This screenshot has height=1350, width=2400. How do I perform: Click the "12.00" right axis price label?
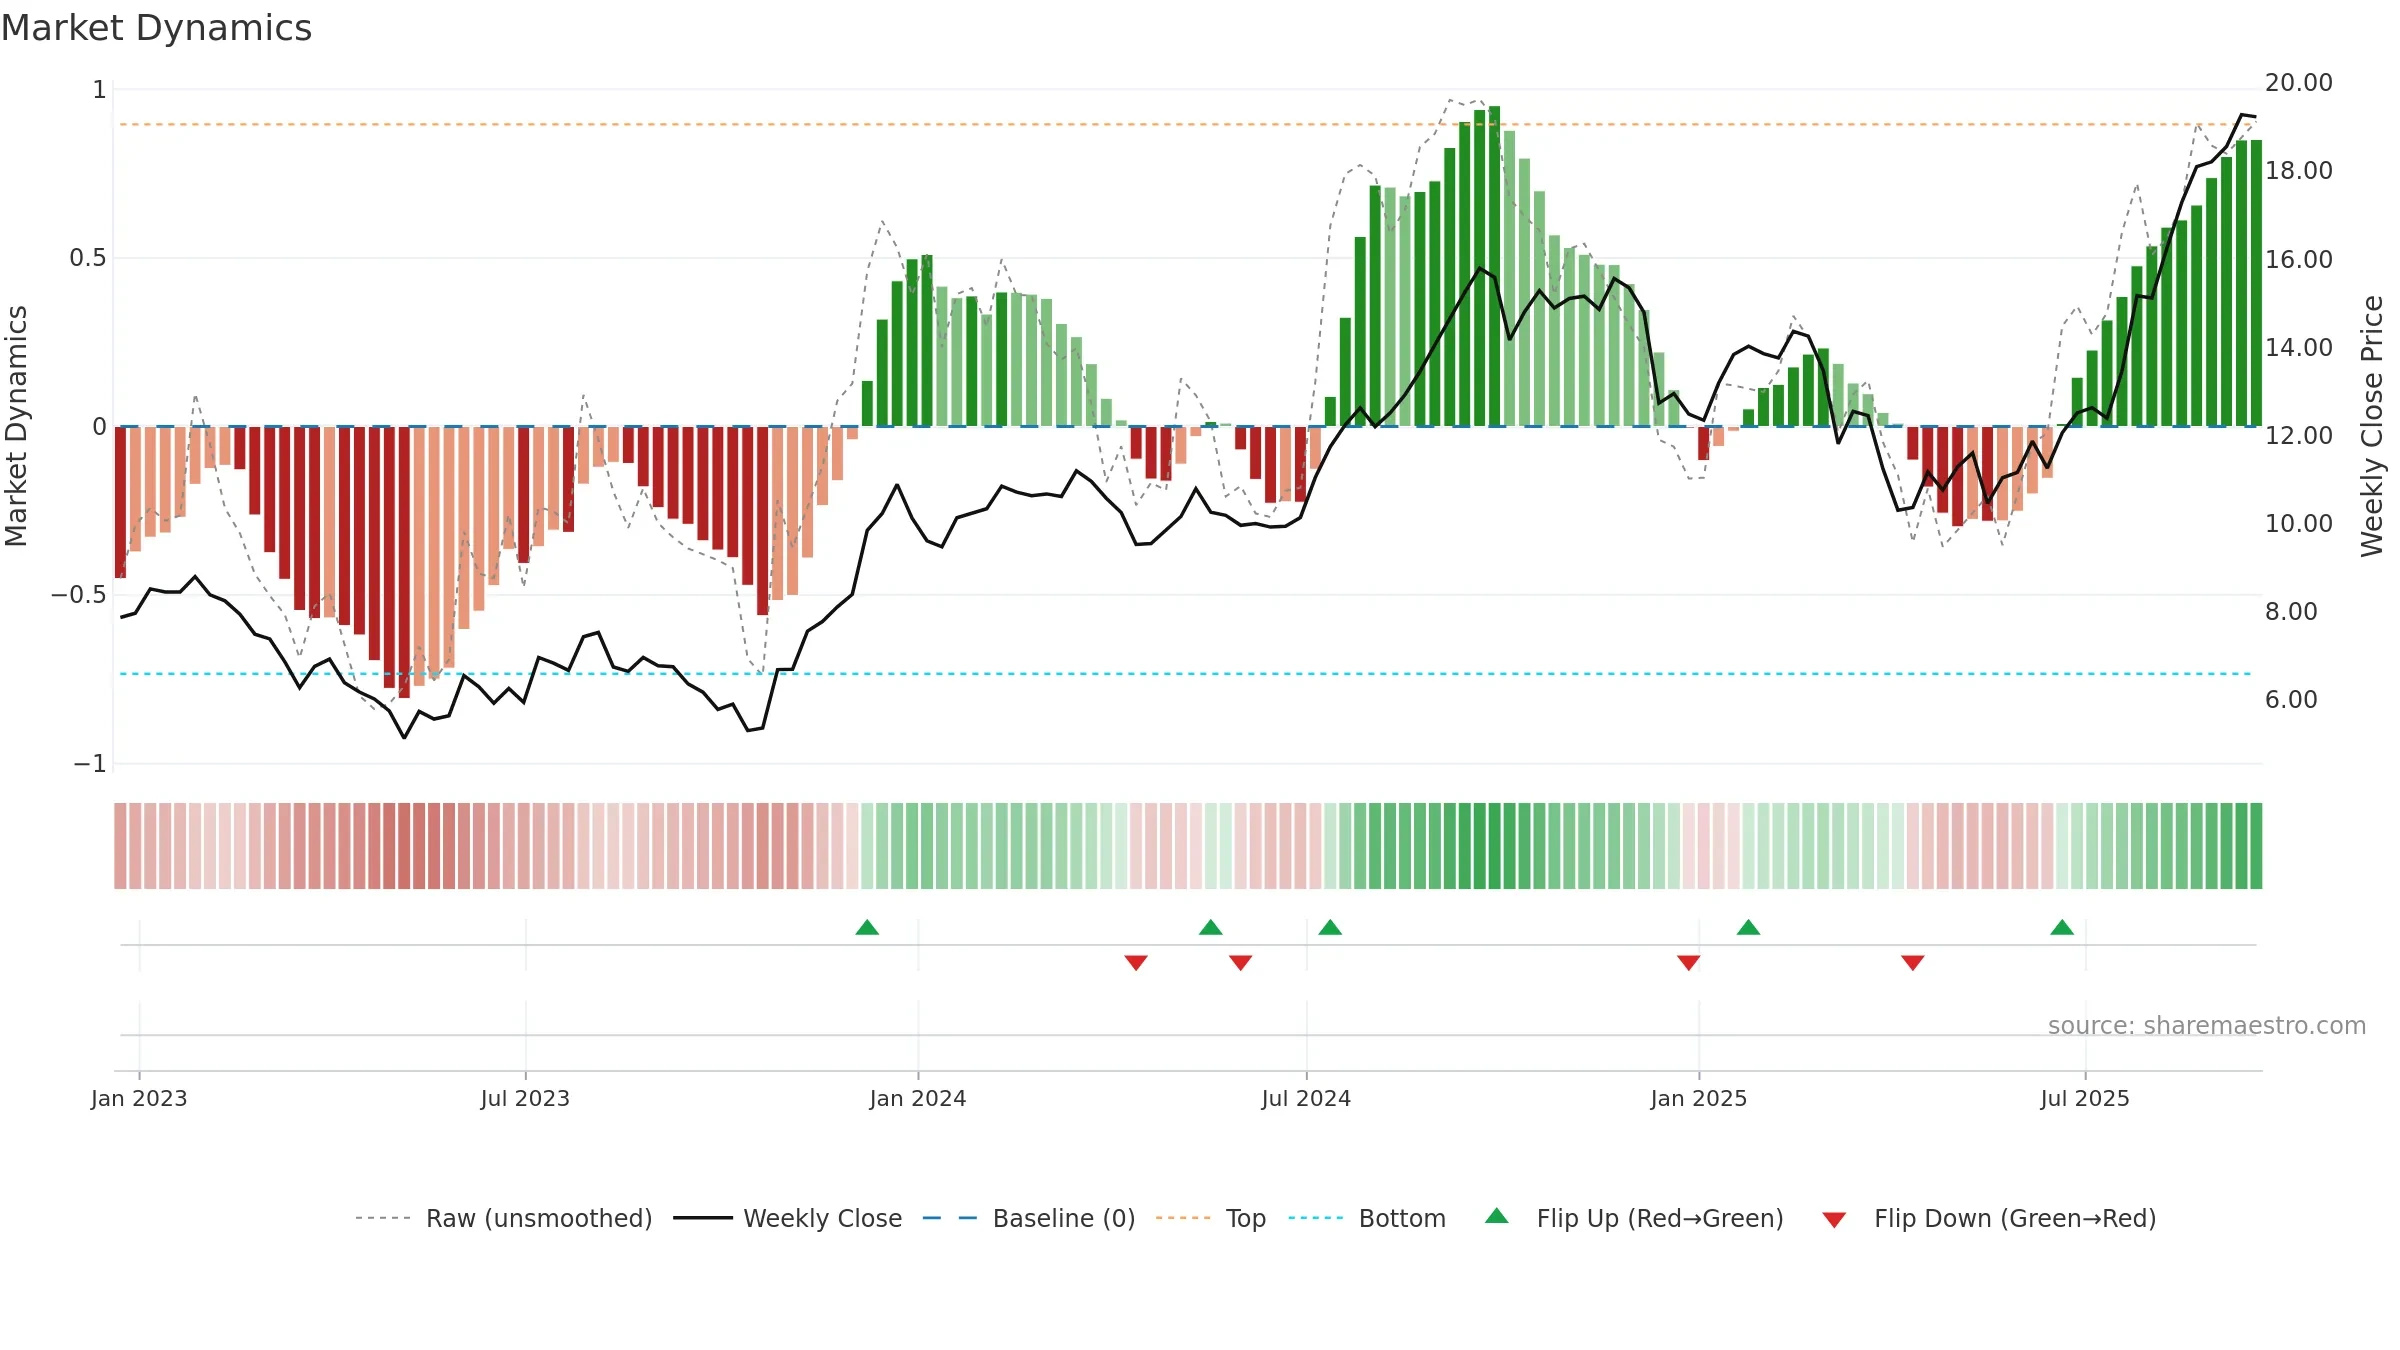coord(2299,436)
